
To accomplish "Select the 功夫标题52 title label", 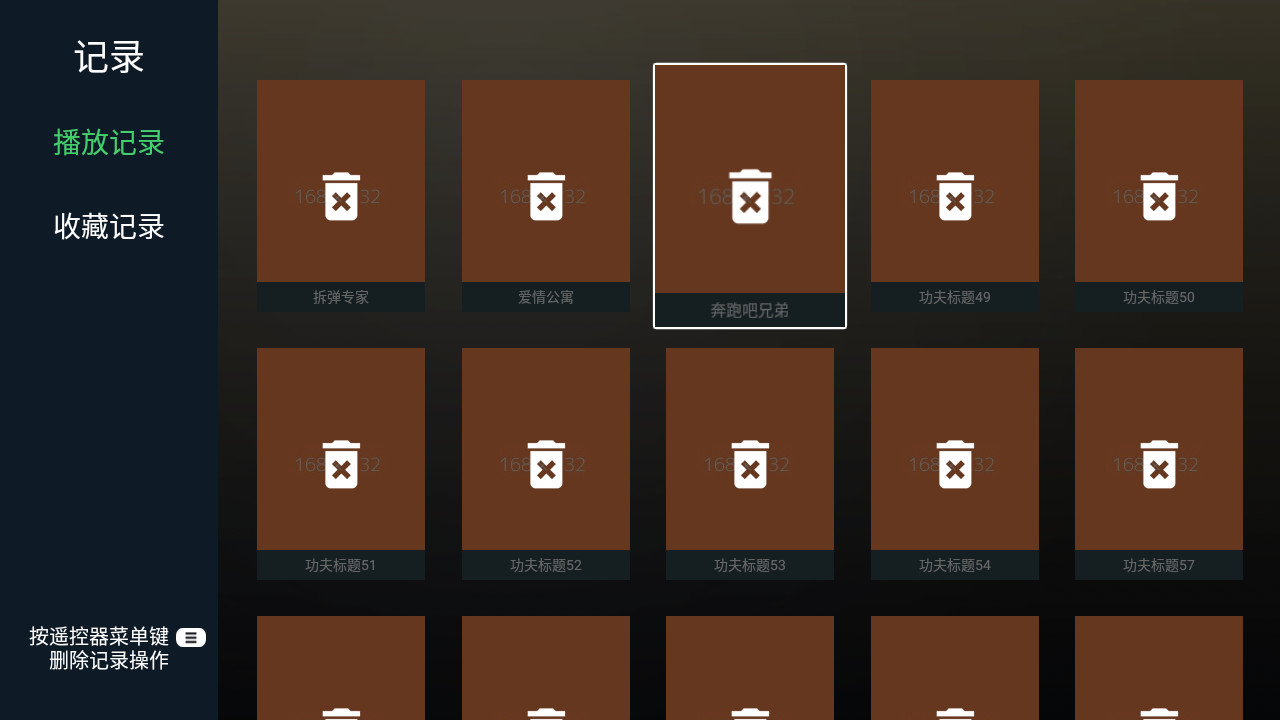I will click(546, 565).
